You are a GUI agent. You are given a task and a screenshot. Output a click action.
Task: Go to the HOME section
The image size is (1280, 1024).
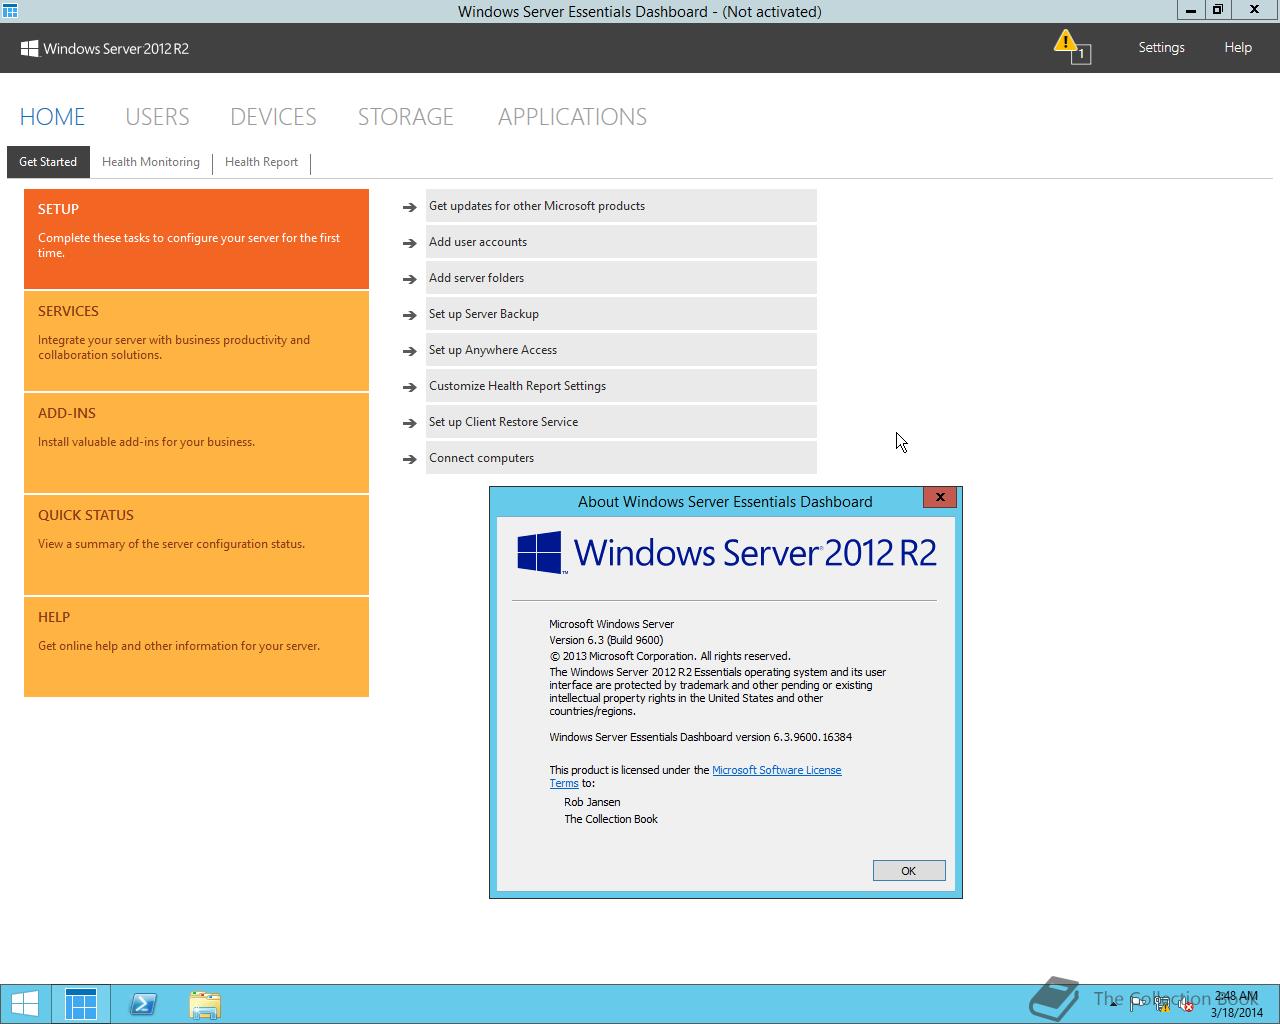click(52, 117)
